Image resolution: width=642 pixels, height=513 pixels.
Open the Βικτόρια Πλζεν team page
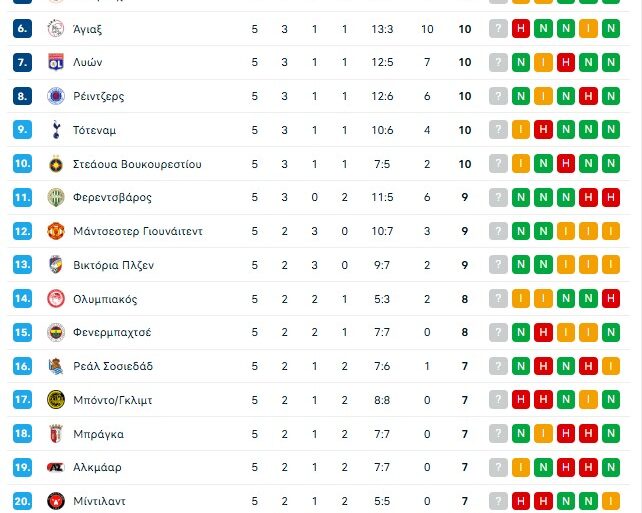(x=113, y=265)
